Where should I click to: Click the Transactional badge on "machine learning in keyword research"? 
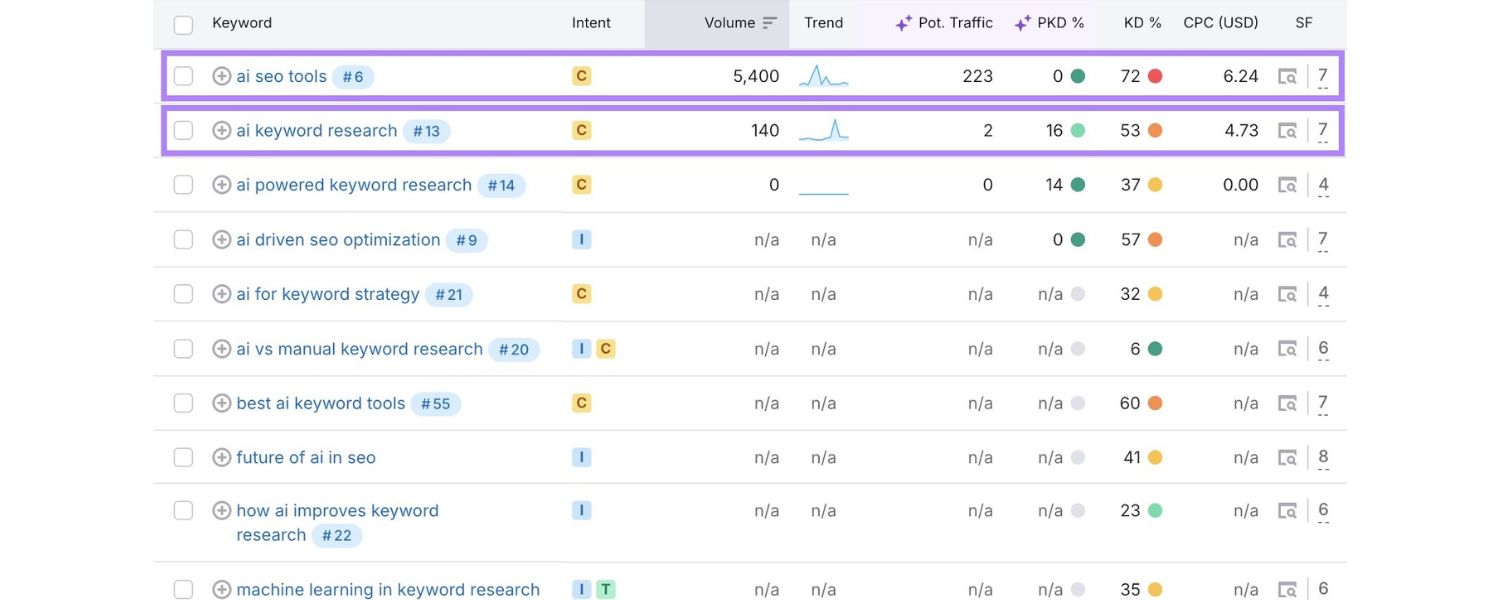[604, 589]
